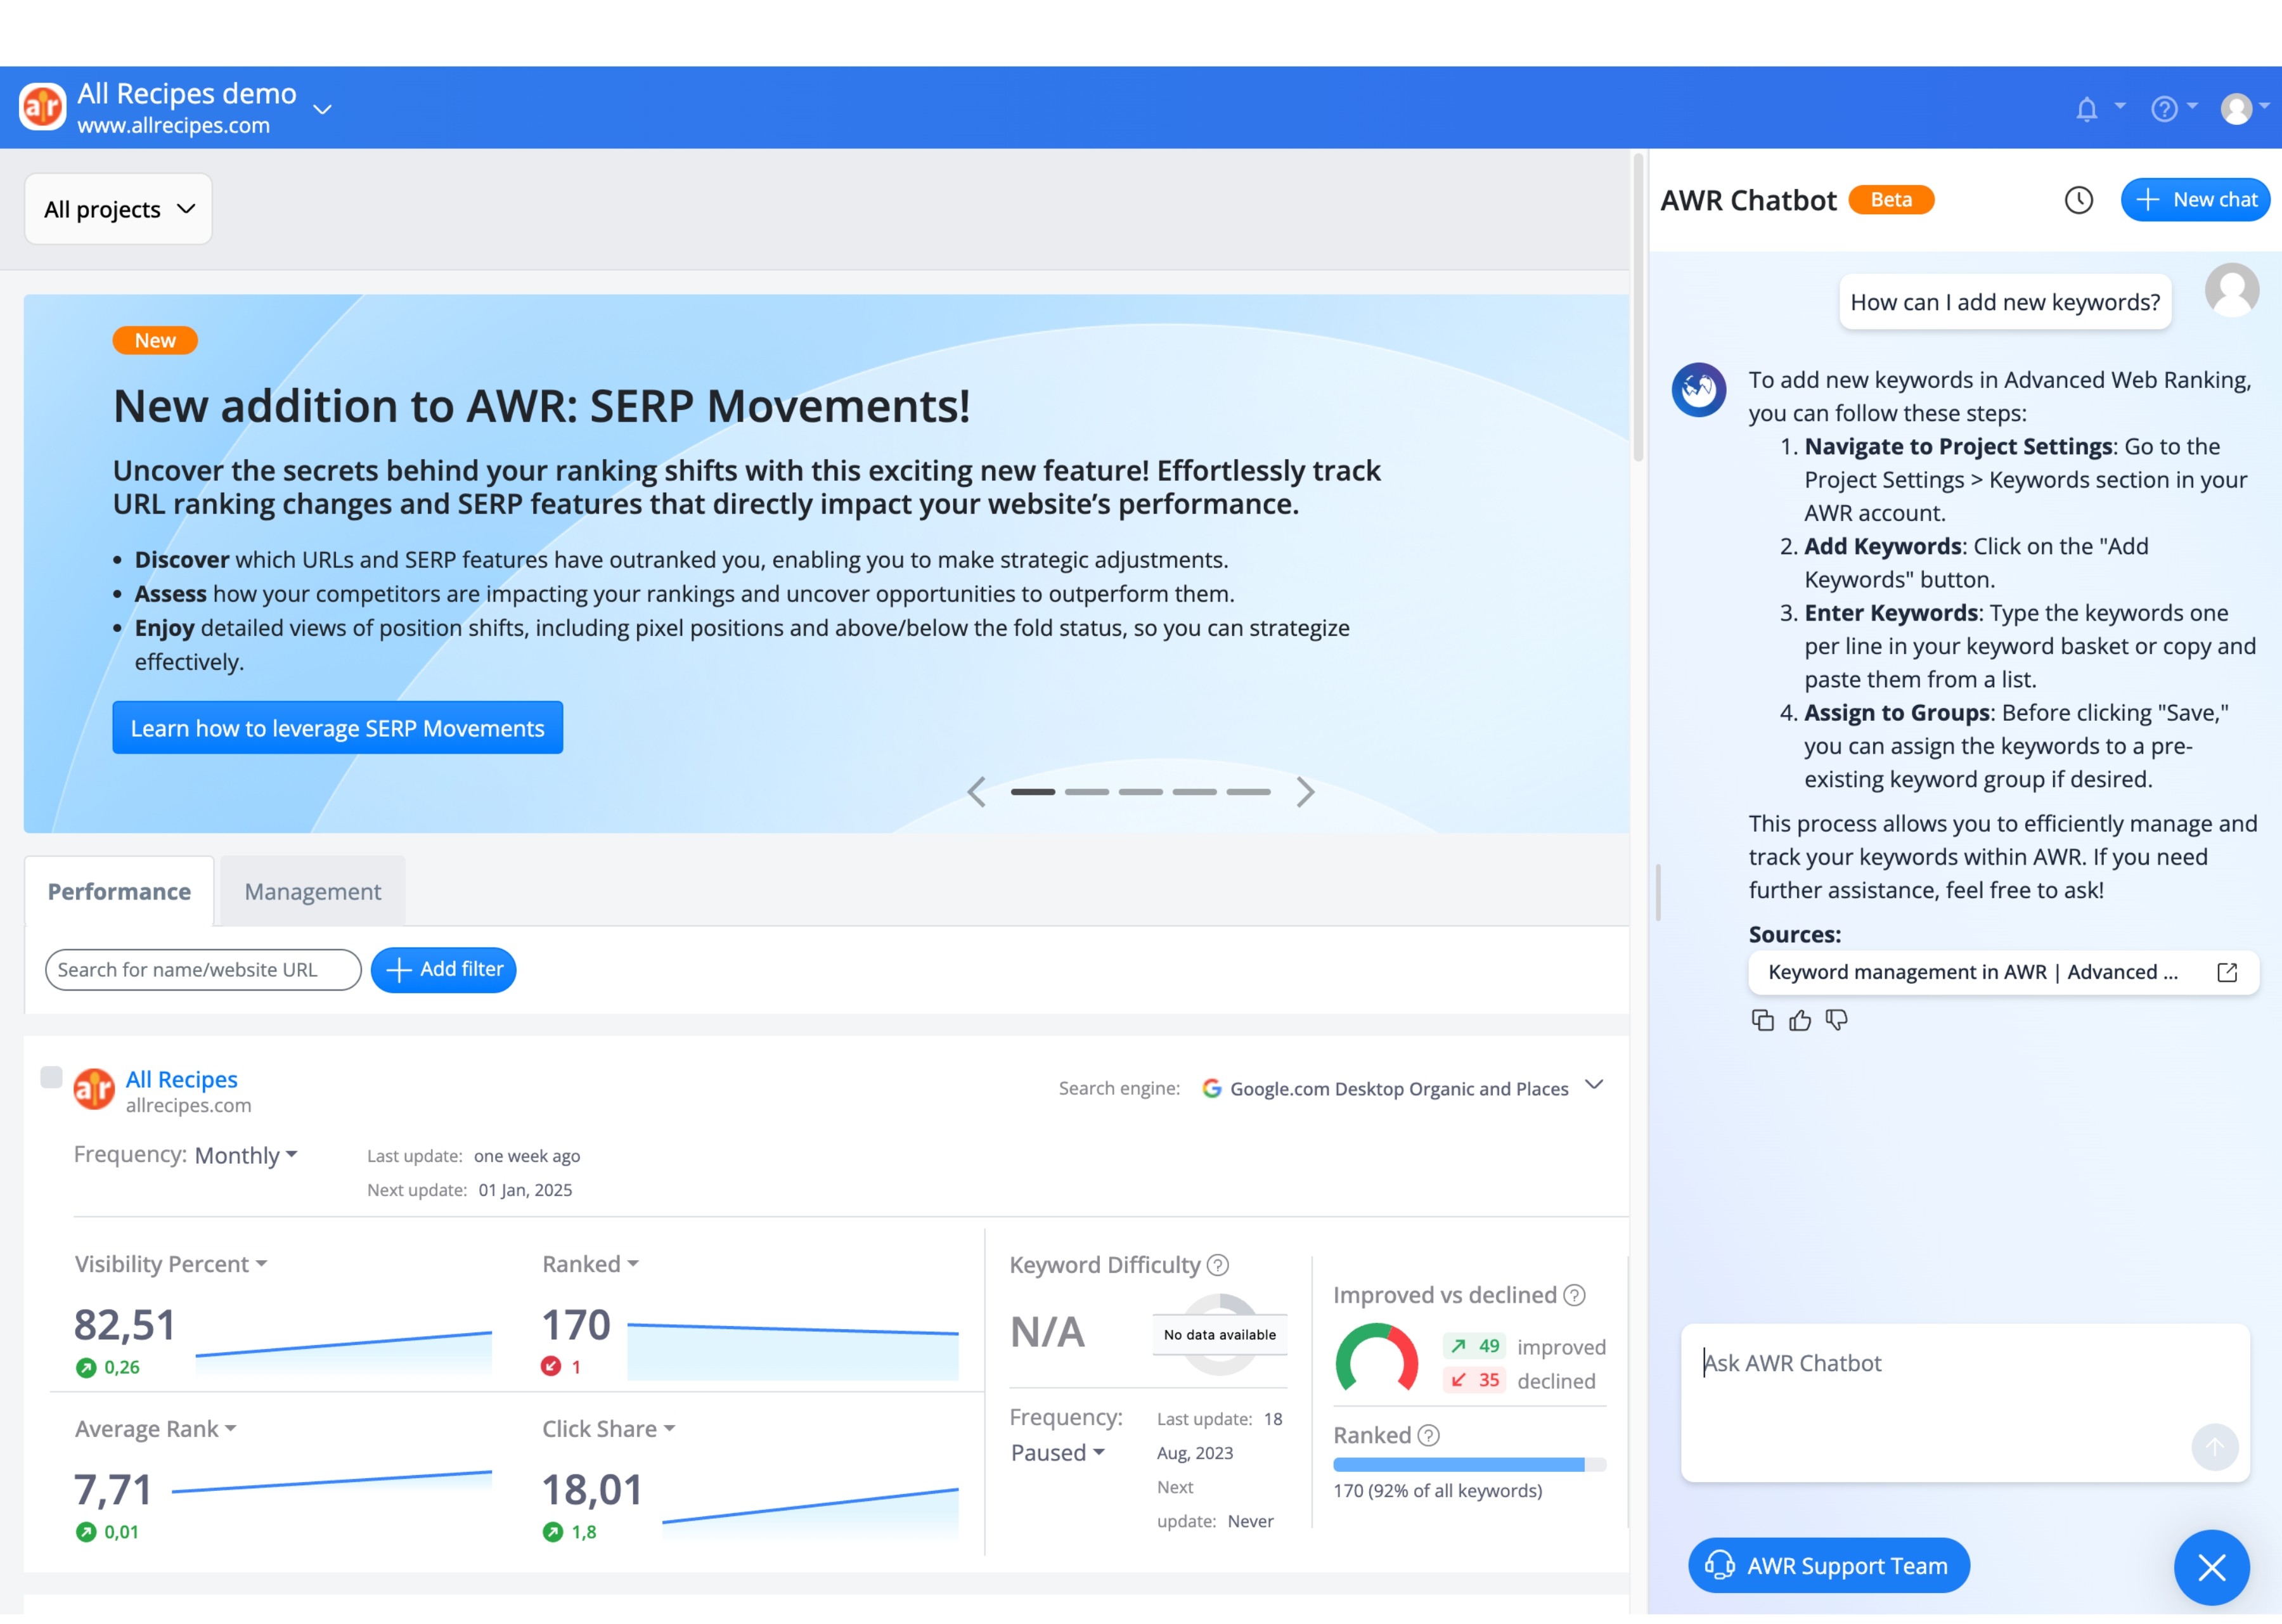Go to first banner slide indicator
Viewport: 2282px width, 1624px height.
pos(1033,792)
